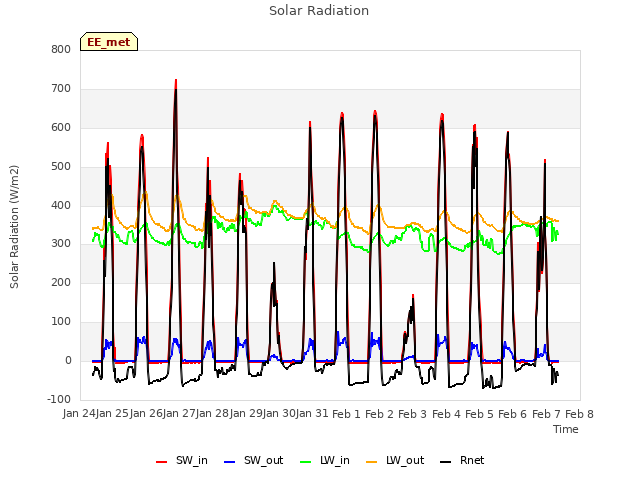
Task: Click the Feb 8 x-axis label
Action: (579, 414)
